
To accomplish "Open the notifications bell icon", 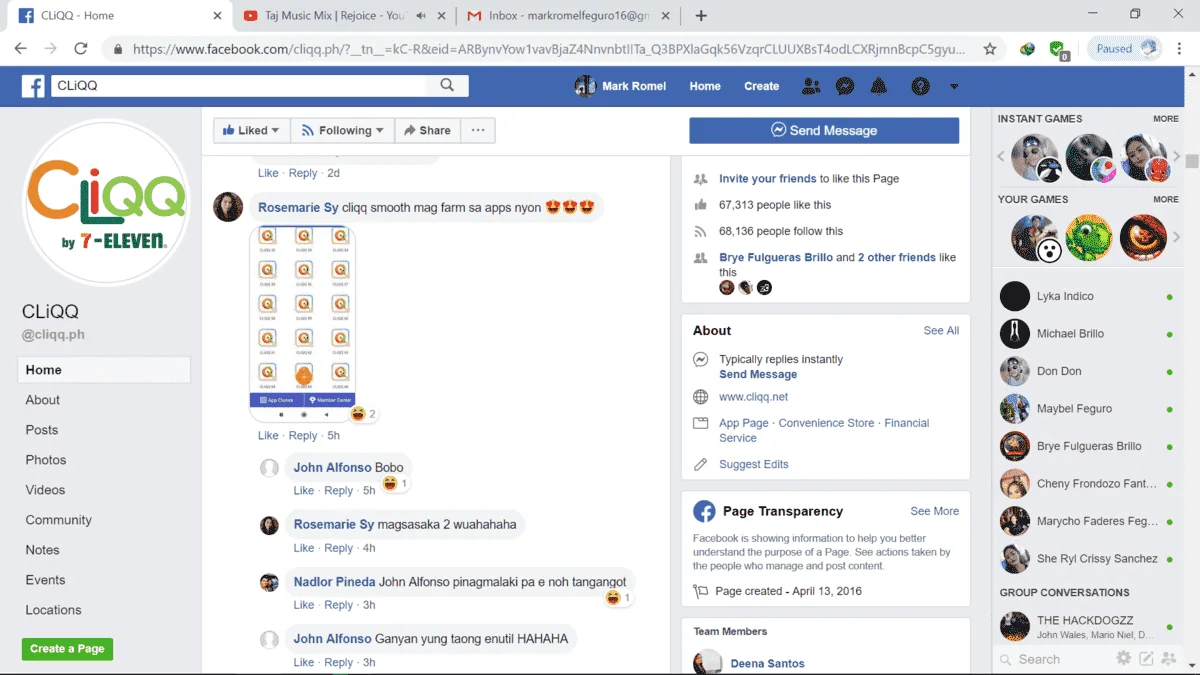I will click(878, 87).
